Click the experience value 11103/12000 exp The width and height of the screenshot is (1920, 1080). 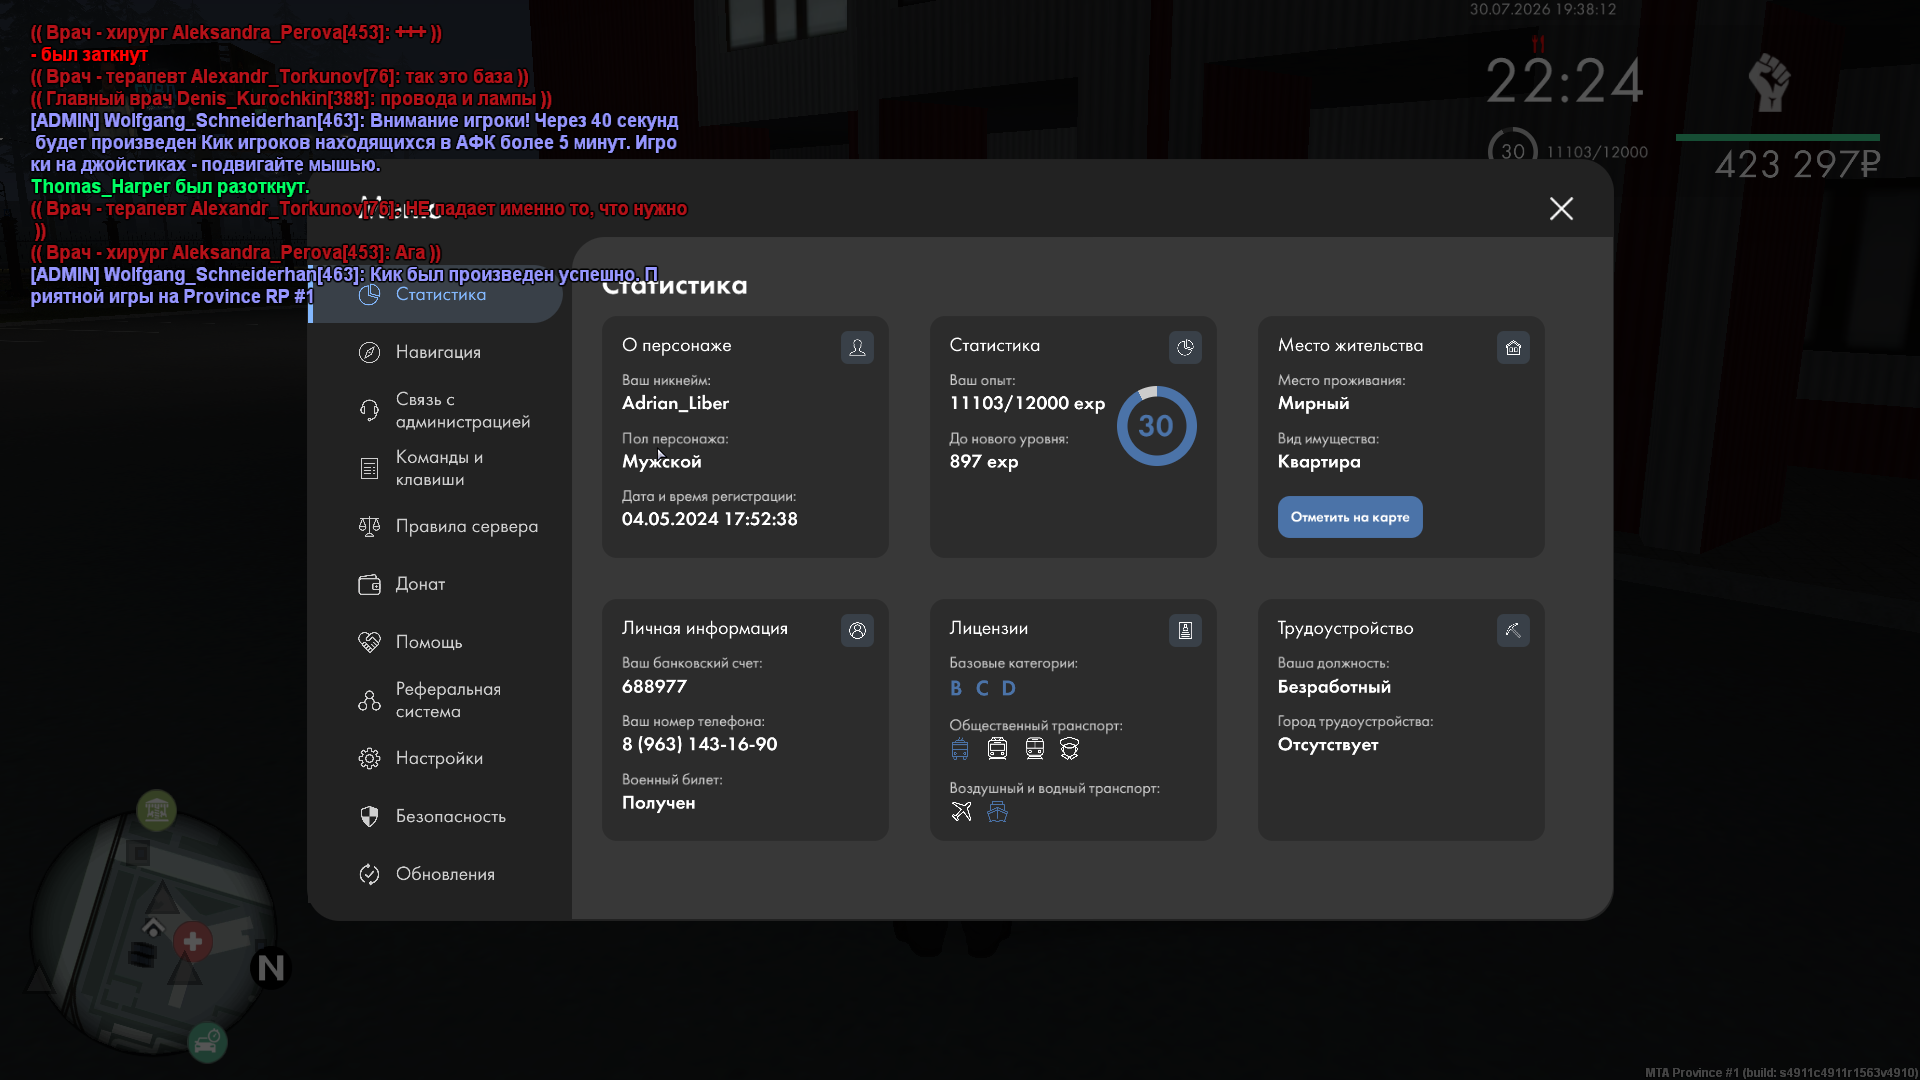coord(1027,403)
